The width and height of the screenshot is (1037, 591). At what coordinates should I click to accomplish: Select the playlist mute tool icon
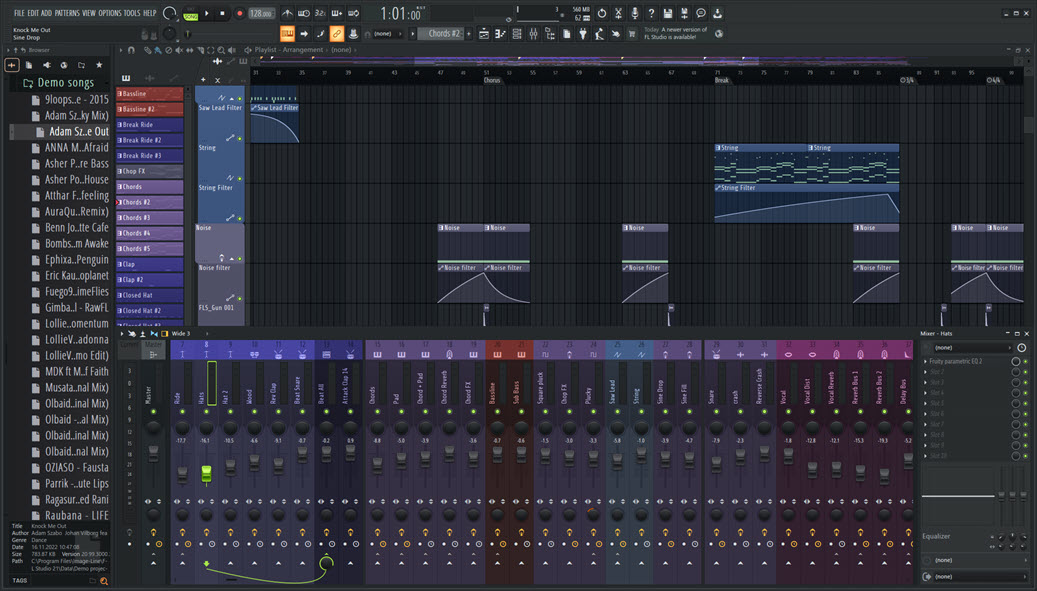click(x=179, y=50)
